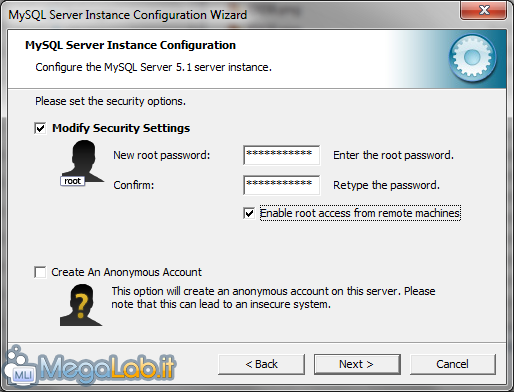The height and width of the screenshot is (392, 514).
Task: Click the MegaLab.it watermark text
Action: tap(107, 369)
